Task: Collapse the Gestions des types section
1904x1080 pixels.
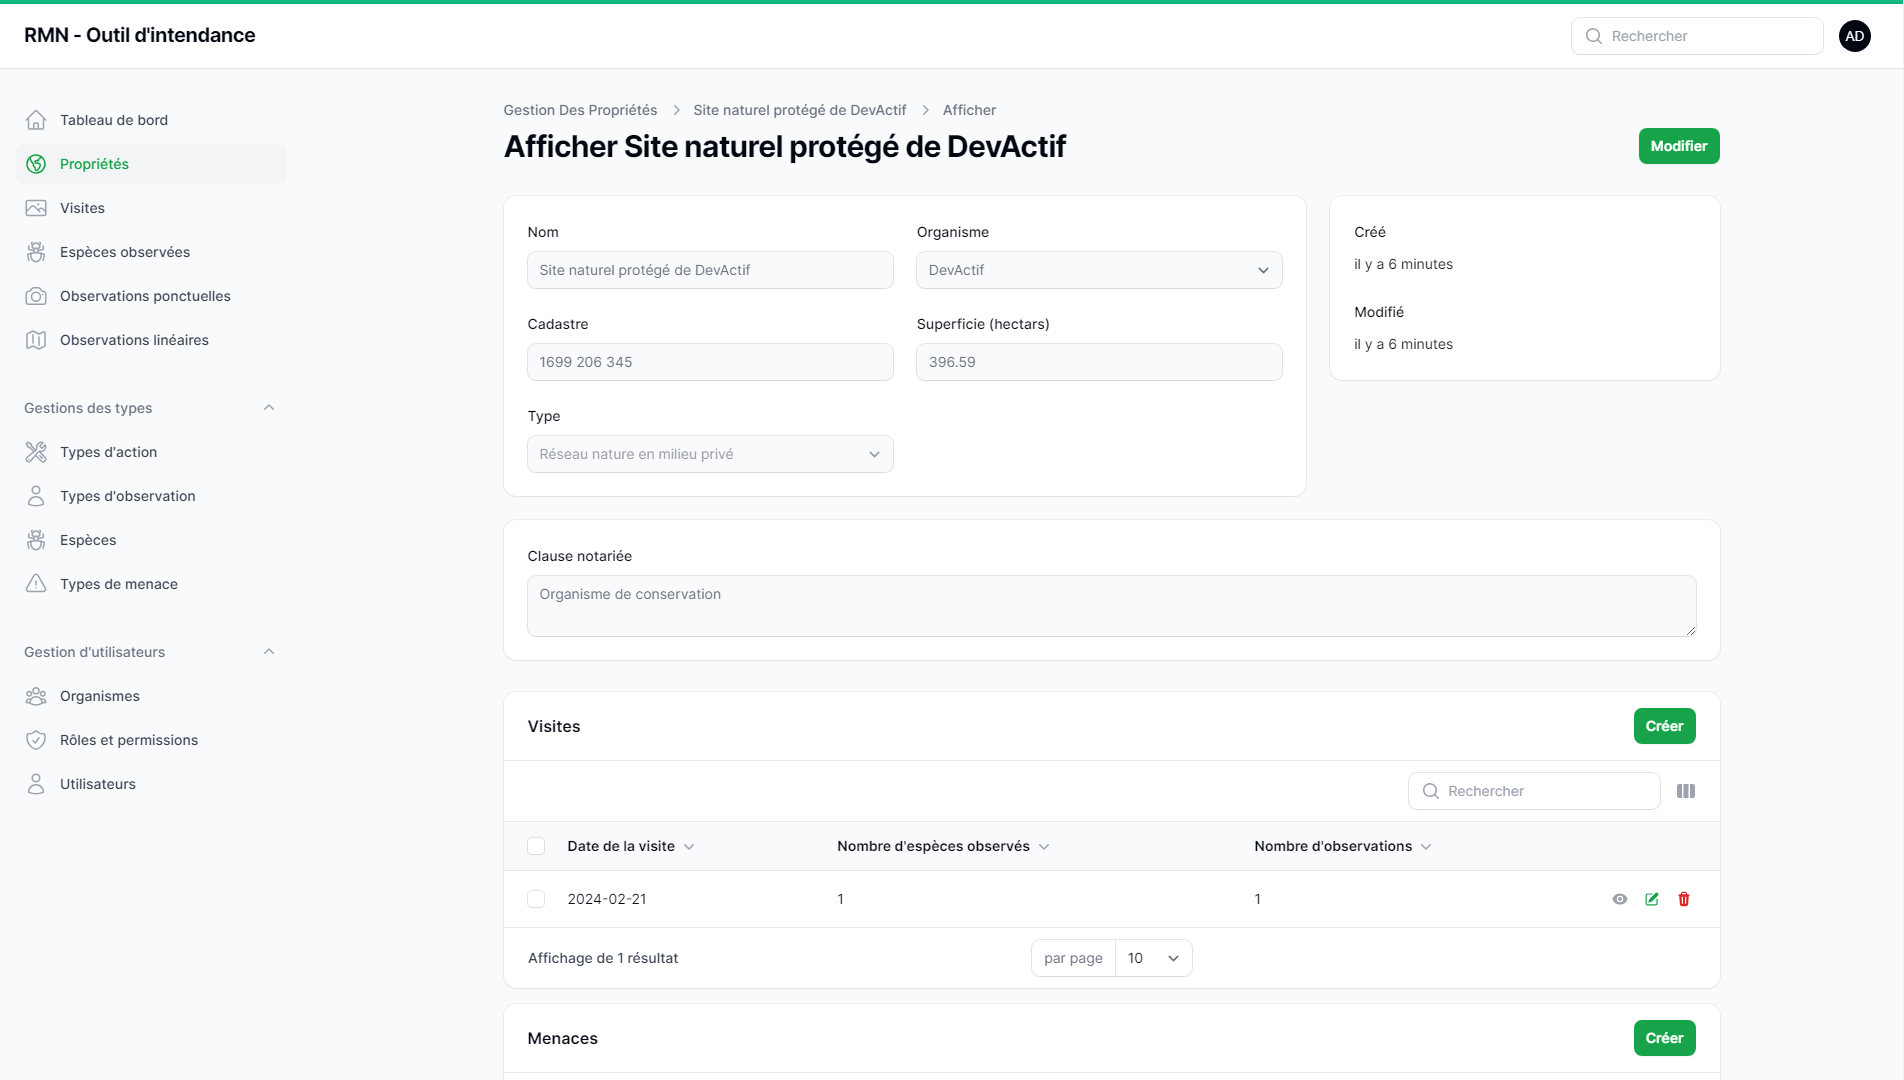Action: (269, 408)
